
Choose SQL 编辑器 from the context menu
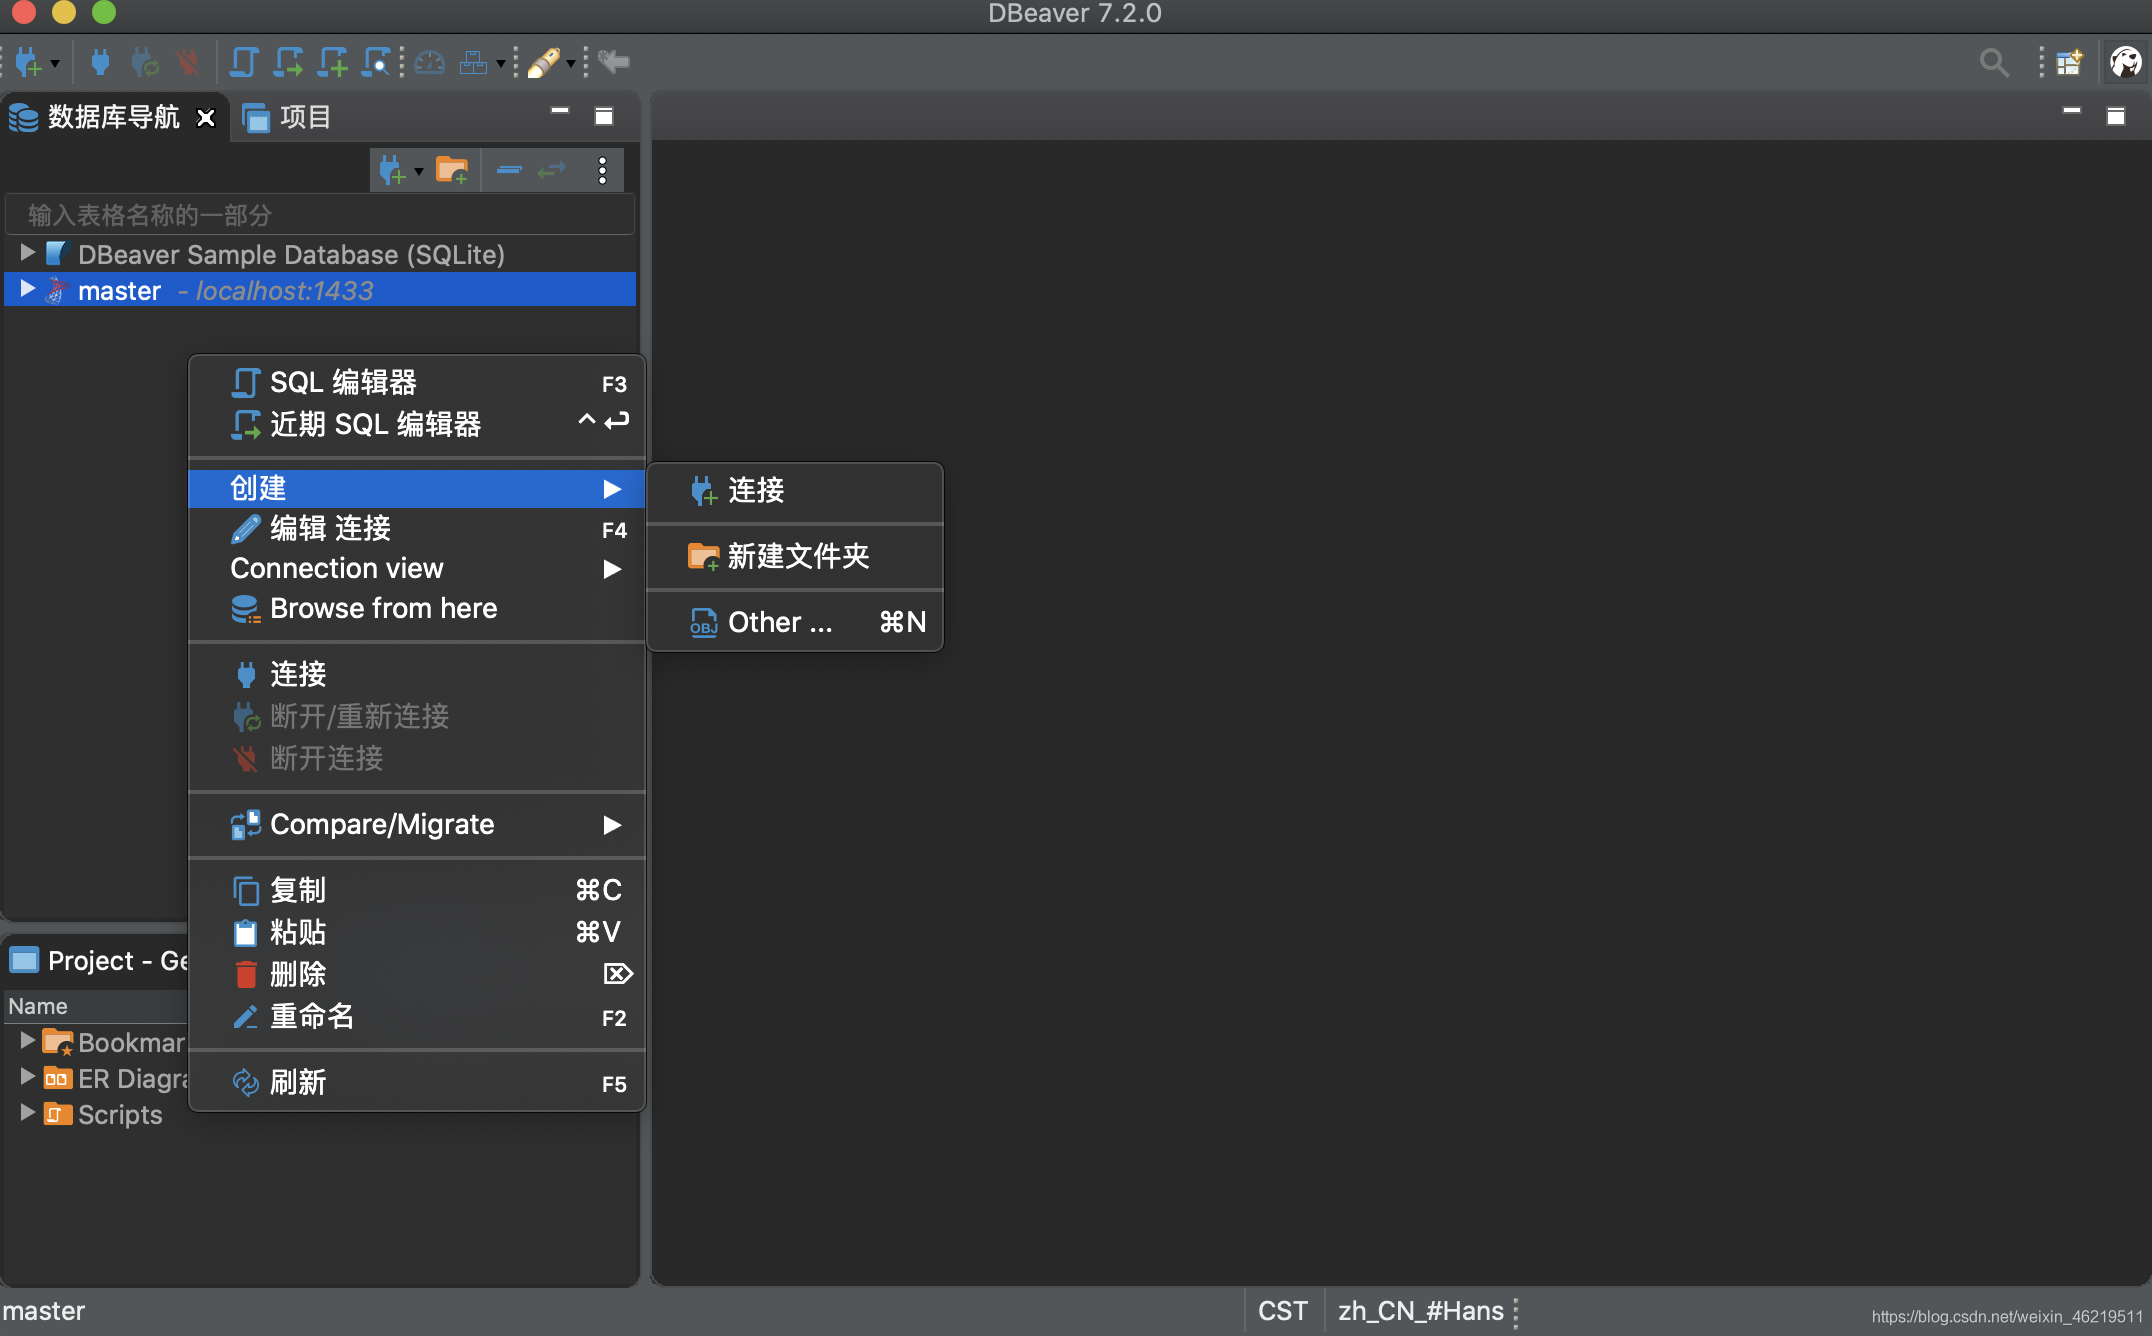[417, 382]
